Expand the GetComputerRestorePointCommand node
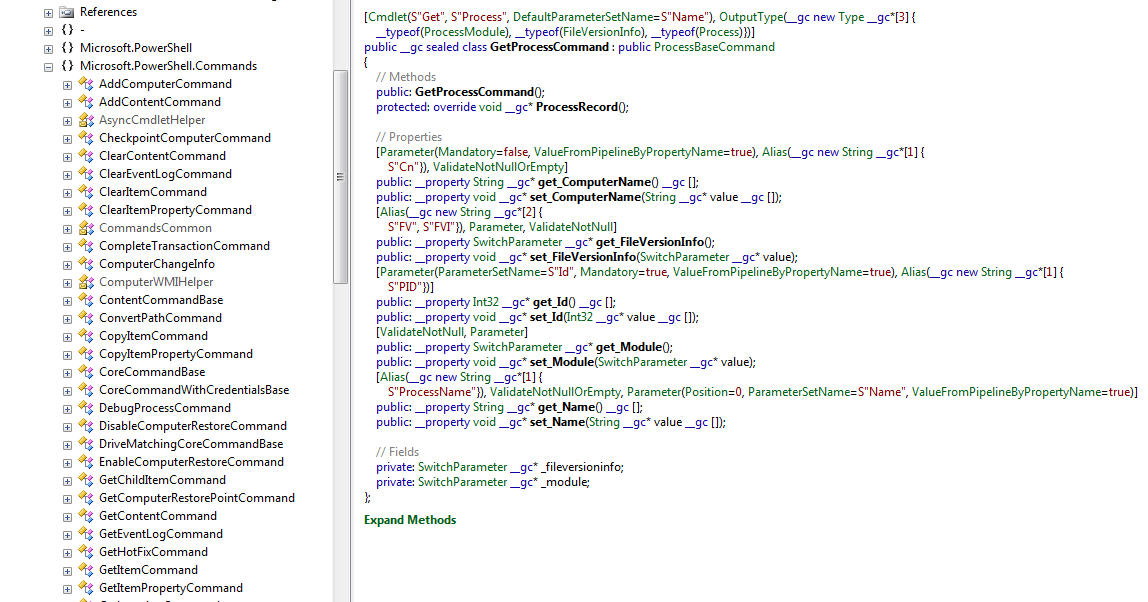The width and height of the screenshot is (1148, 602). coord(67,499)
